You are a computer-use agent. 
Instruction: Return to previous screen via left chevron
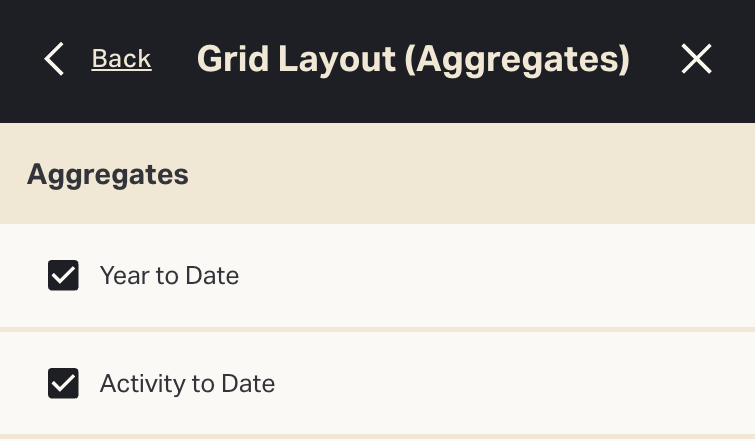54,59
